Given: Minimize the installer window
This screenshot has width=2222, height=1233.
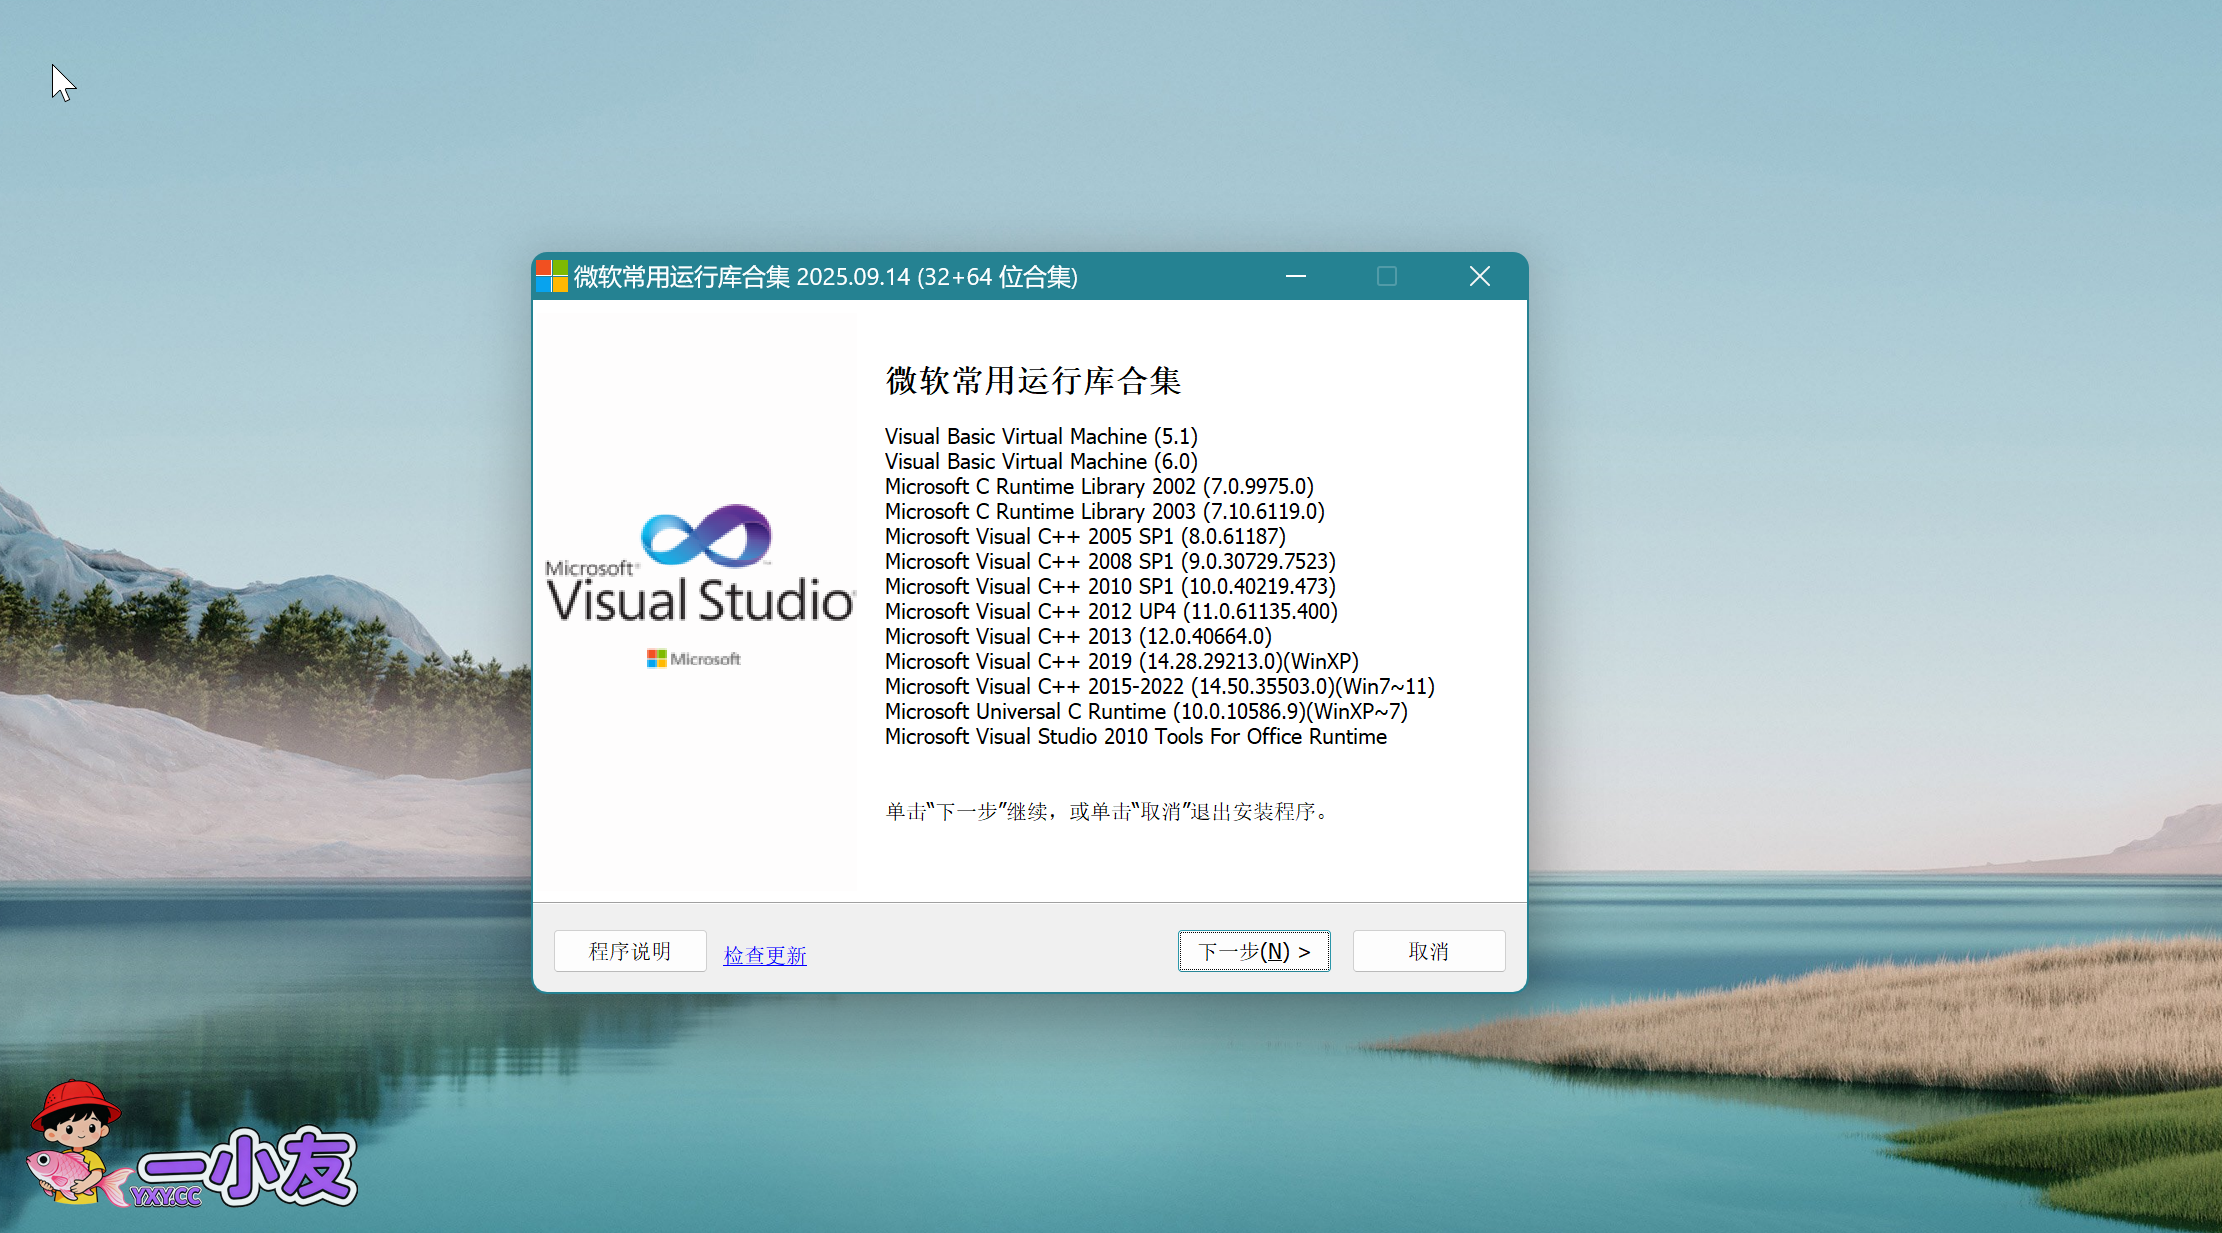Looking at the screenshot, I should coord(1296,276).
